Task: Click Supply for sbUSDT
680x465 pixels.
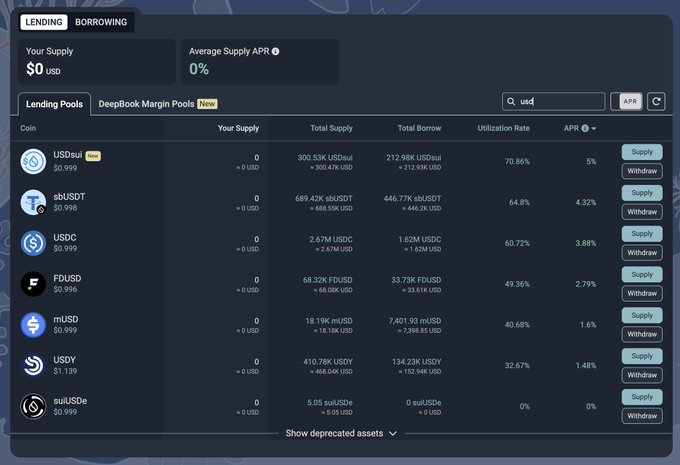Action: 642,193
